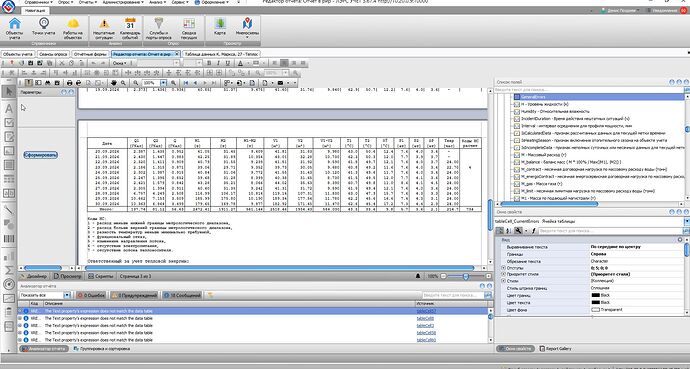Click the print icon in preview toolbar
690x369 pixels.
pyautogui.click(x=69, y=83)
